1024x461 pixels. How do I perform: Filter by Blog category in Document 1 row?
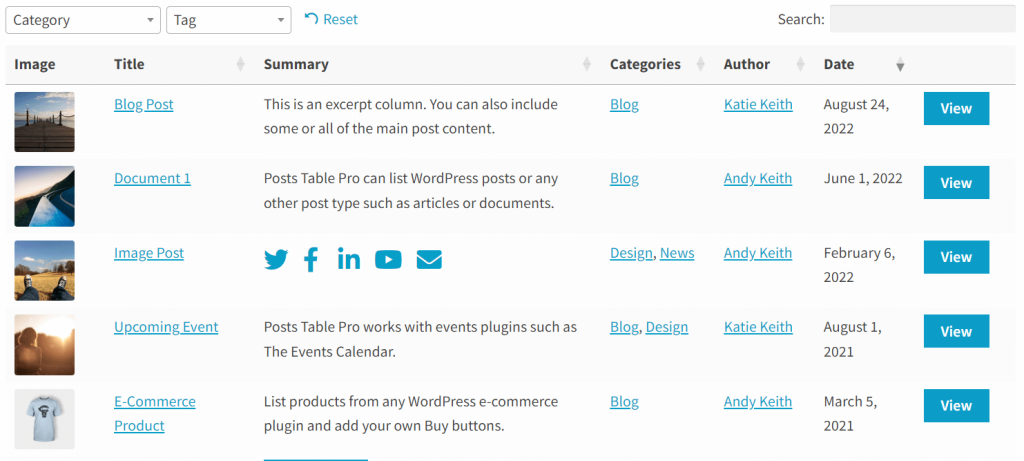tap(624, 178)
